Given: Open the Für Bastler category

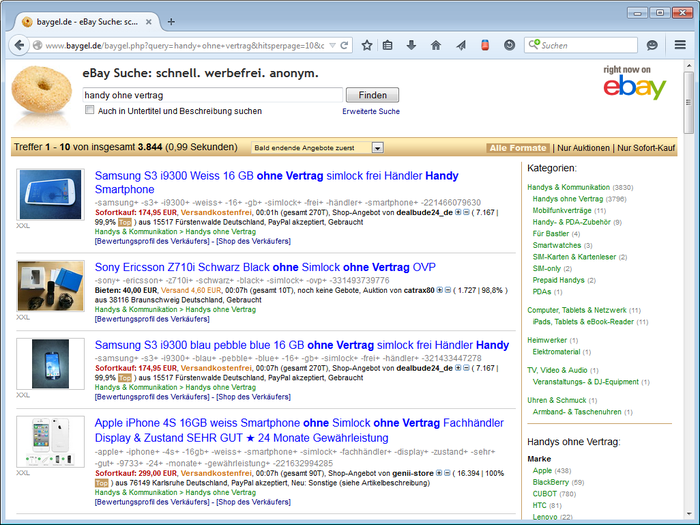Looking at the screenshot, I should coord(550,233).
